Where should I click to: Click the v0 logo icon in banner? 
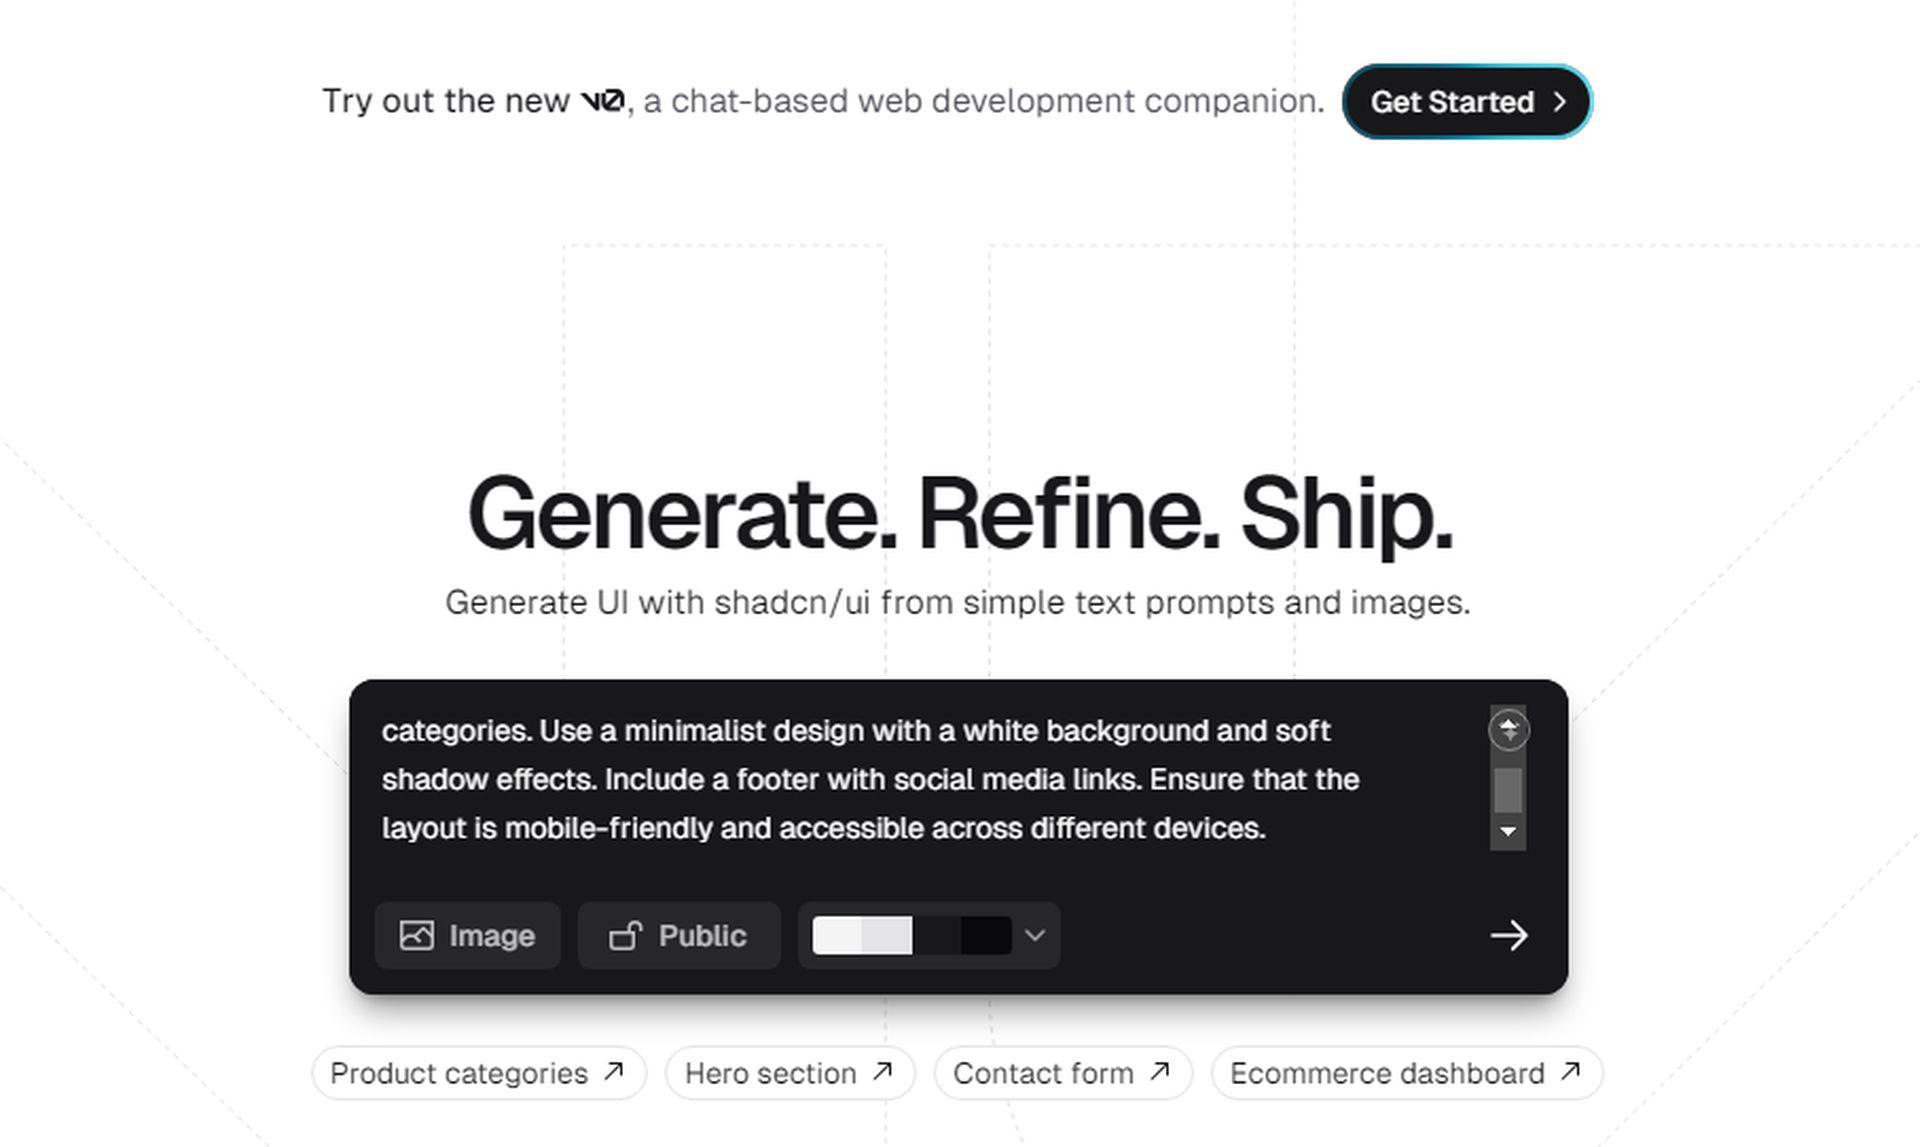[604, 100]
